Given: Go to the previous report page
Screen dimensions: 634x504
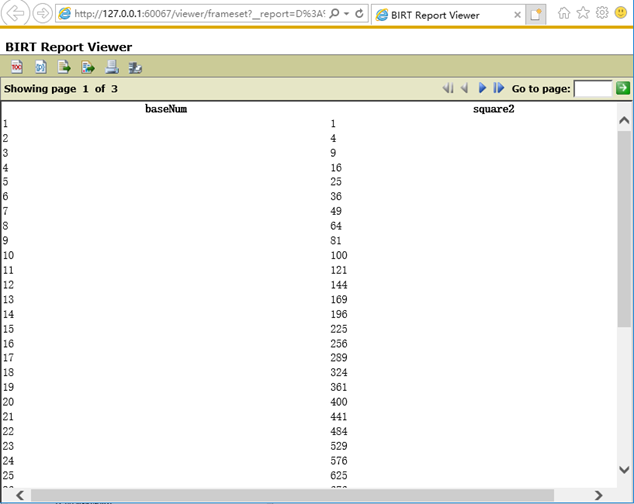Looking at the screenshot, I should point(464,89).
